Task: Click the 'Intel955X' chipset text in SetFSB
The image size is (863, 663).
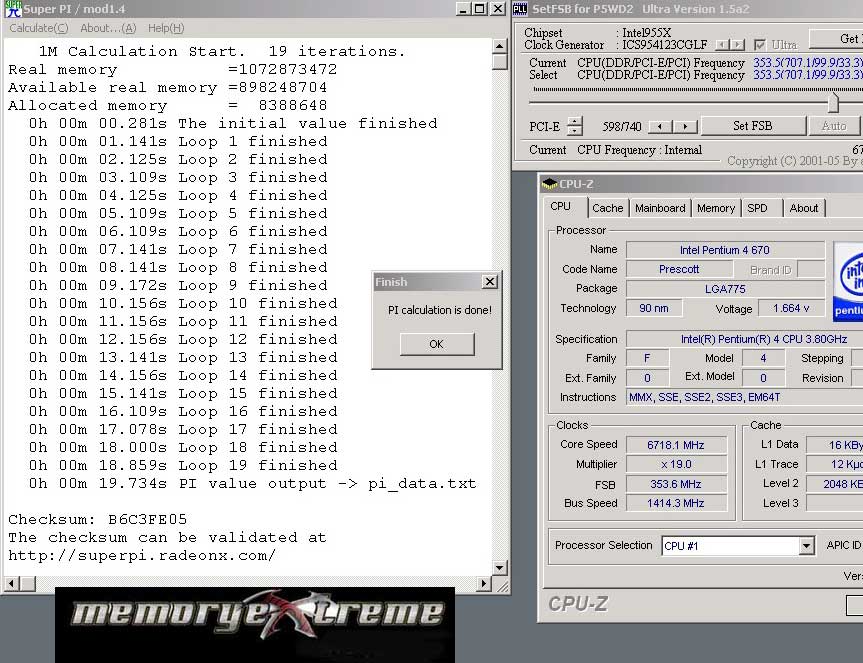Action: [x=647, y=32]
